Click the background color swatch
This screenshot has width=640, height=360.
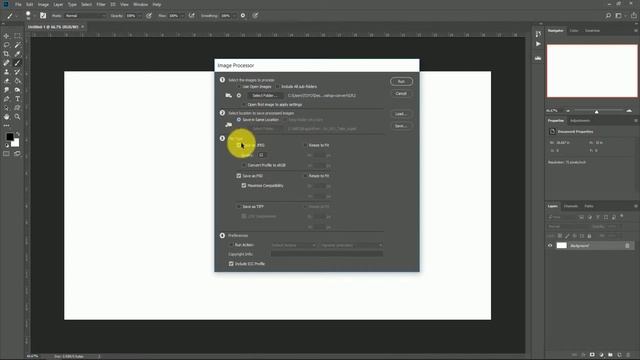click(16, 143)
